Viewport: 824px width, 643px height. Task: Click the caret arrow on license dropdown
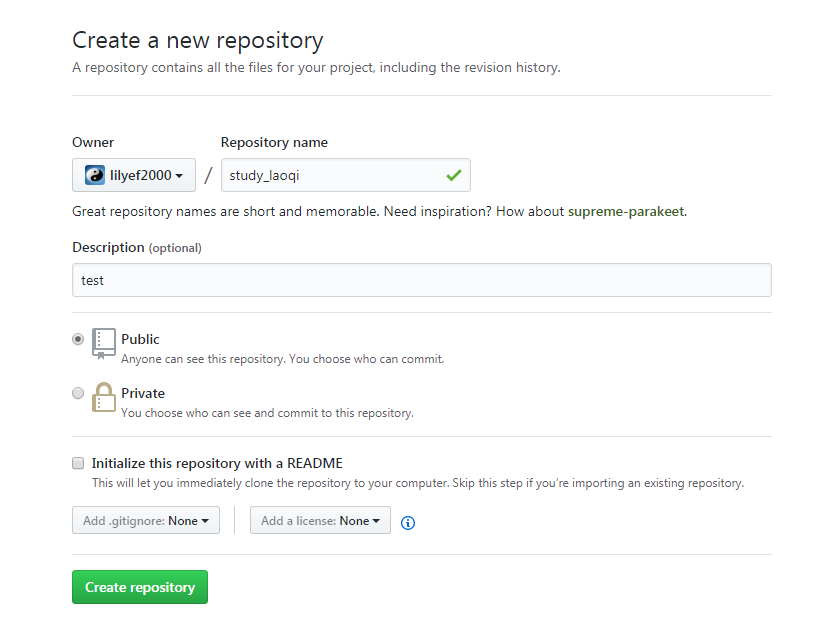point(376,521)
